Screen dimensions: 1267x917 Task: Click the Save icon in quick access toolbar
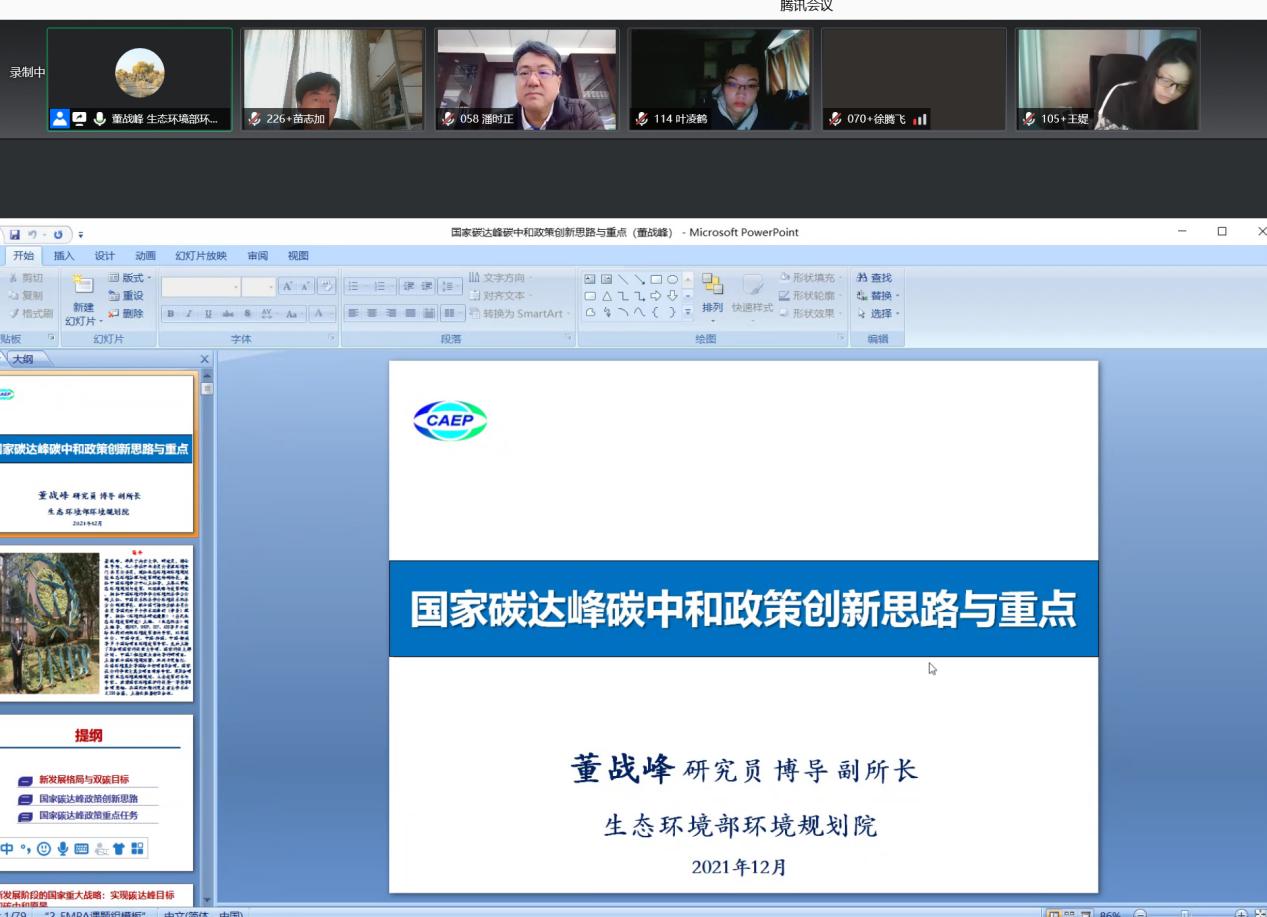(x=15, y=235)
